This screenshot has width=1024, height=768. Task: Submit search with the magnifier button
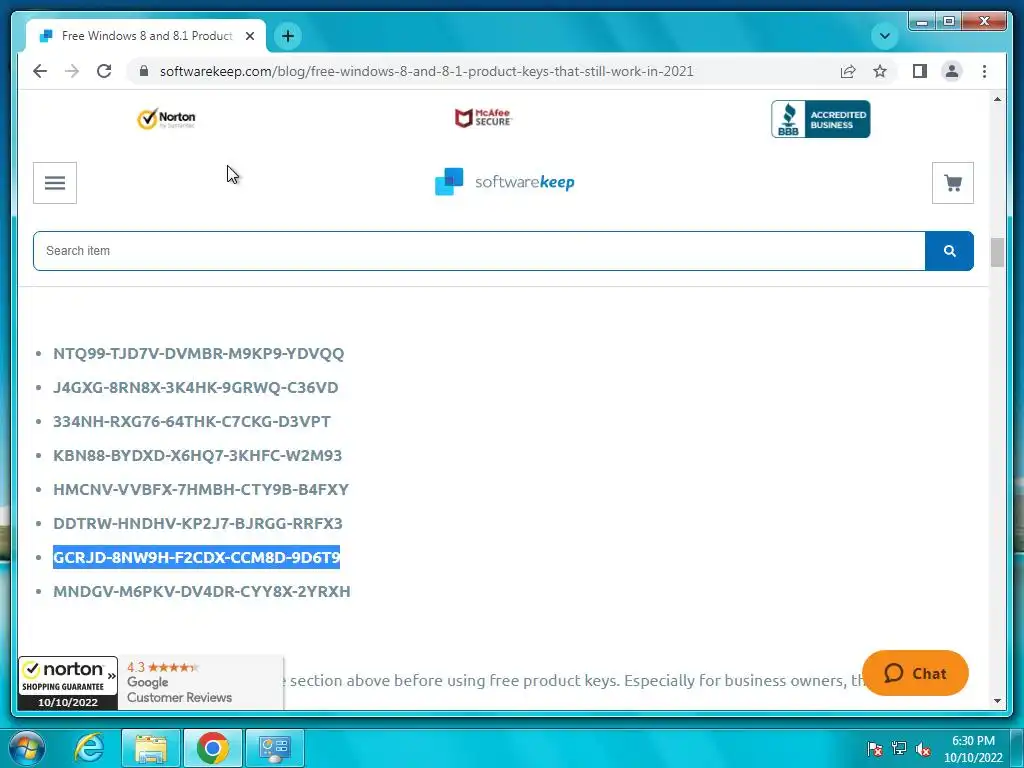pos(950,251)
